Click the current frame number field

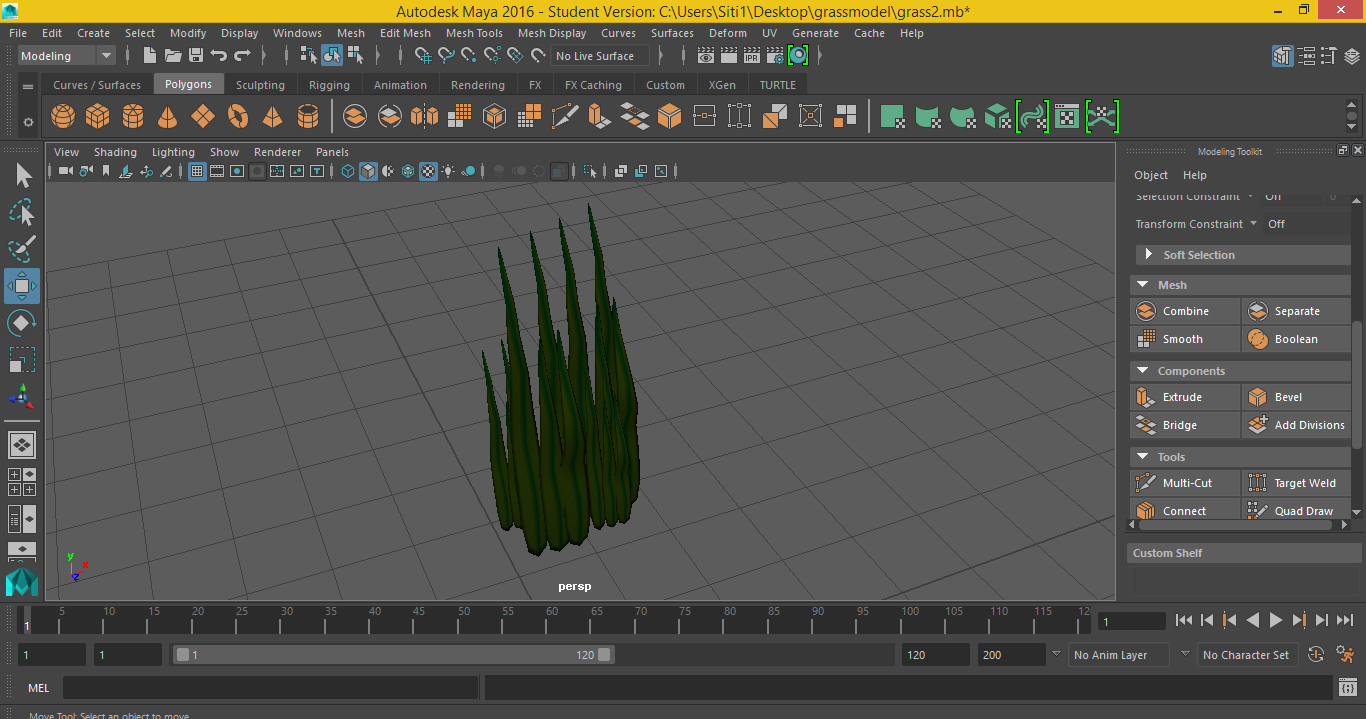[x=1131, y=621]
